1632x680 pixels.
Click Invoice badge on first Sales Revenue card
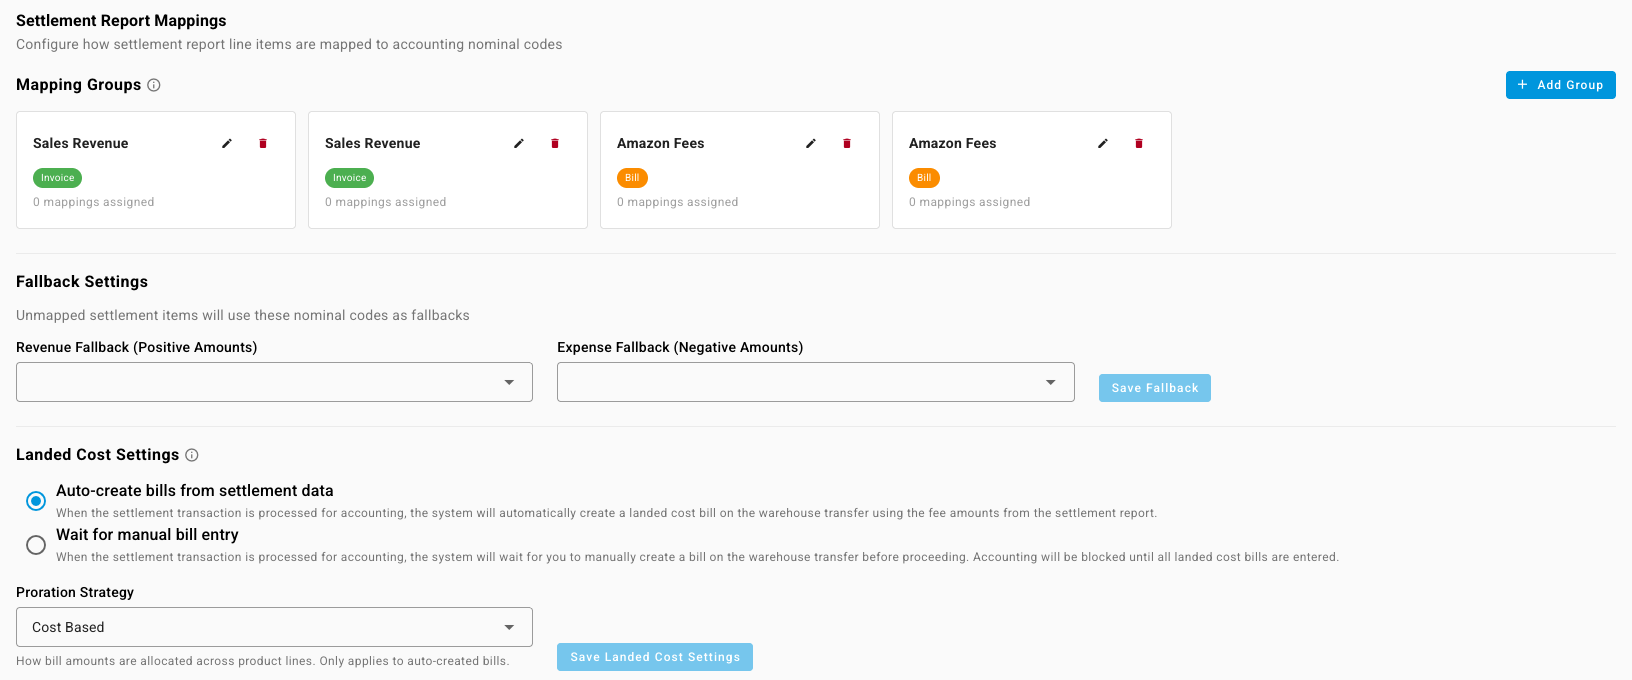click(x=57, y=178)
